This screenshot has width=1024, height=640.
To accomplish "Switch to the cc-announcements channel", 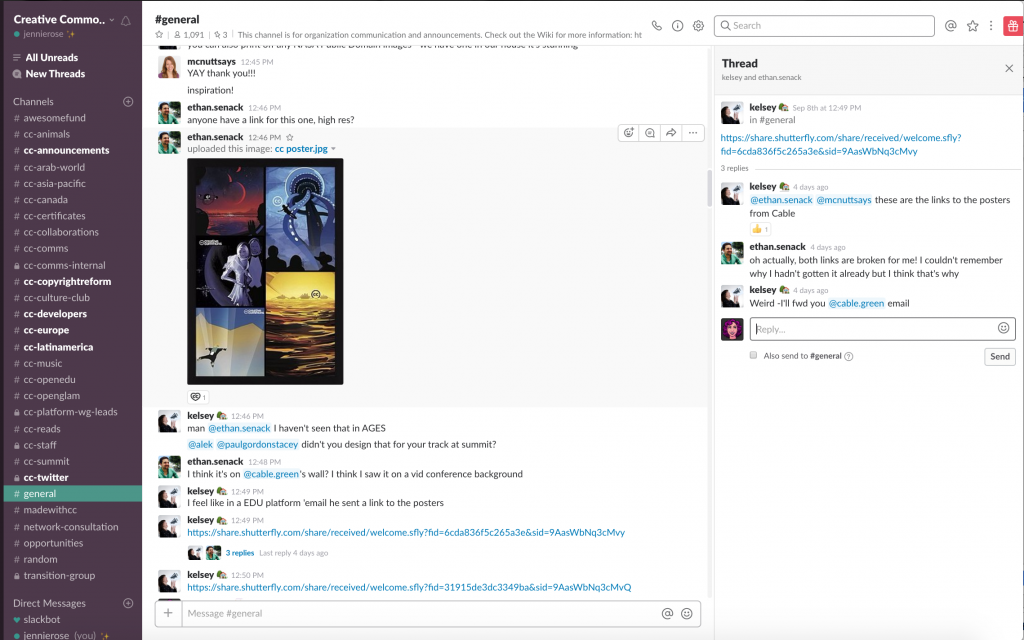I will 66,151.
